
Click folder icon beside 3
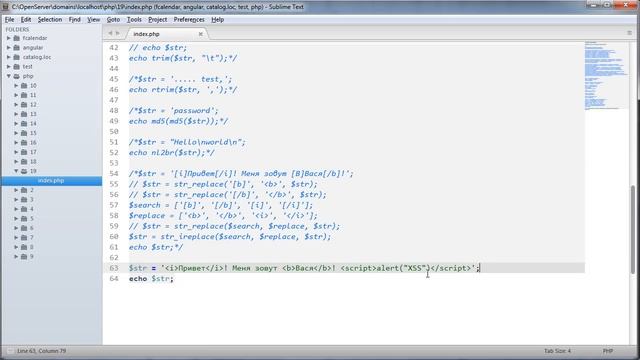pos(24,200)
